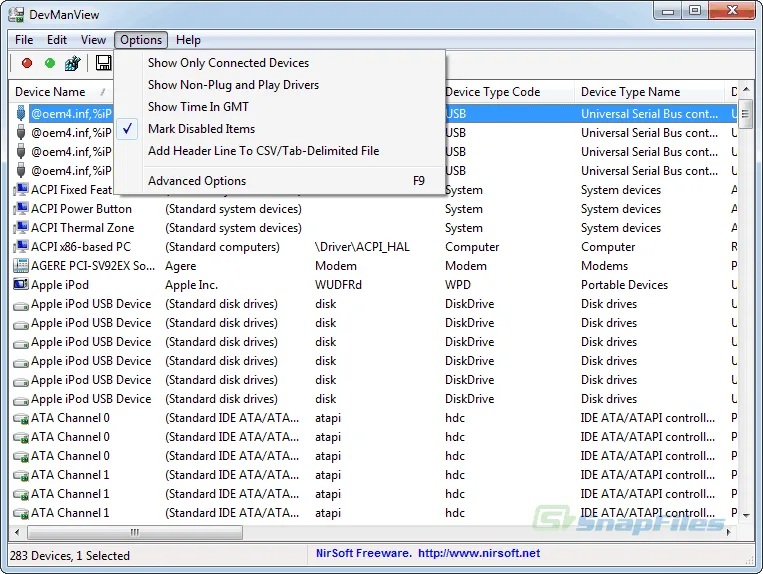Screen dimensions: 763x574
Task: Click the red Disable Selected Devices icon
Action: coord(27,63)
